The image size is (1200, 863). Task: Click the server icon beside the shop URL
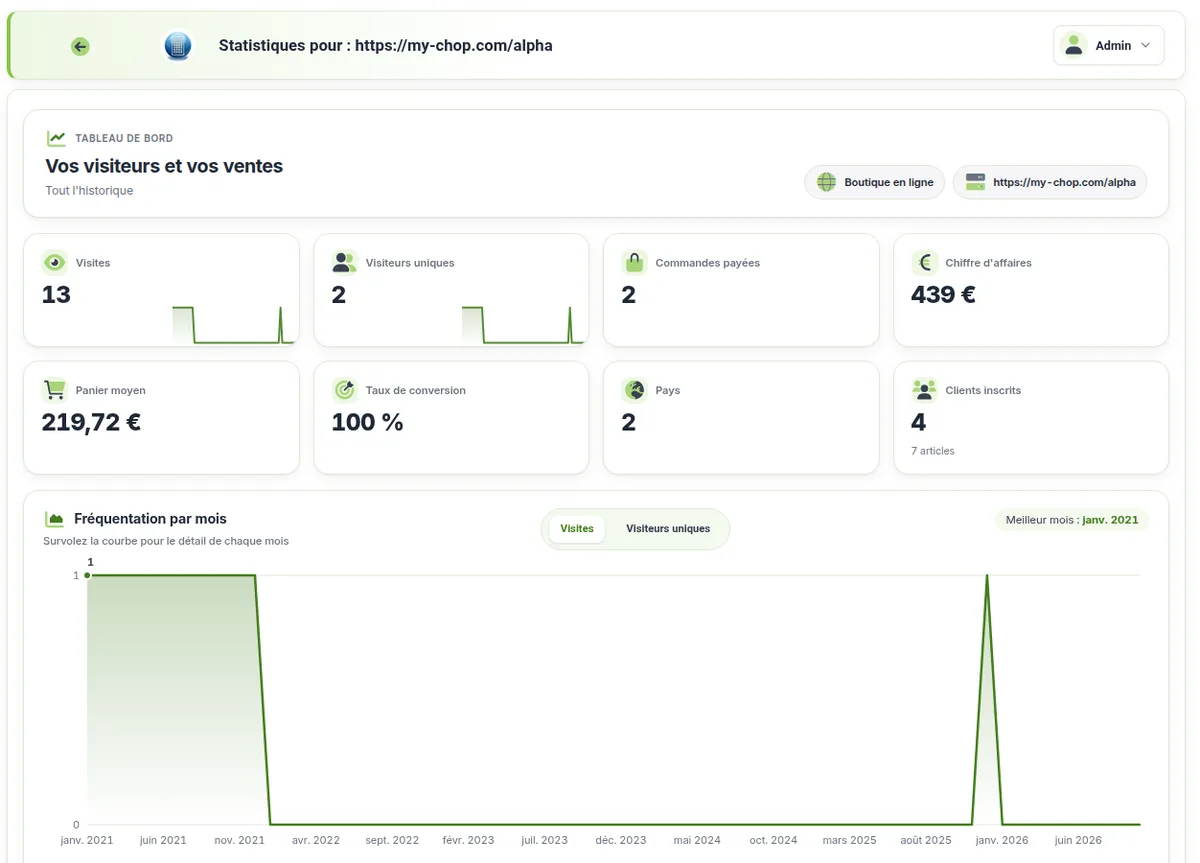coord(975,182)
